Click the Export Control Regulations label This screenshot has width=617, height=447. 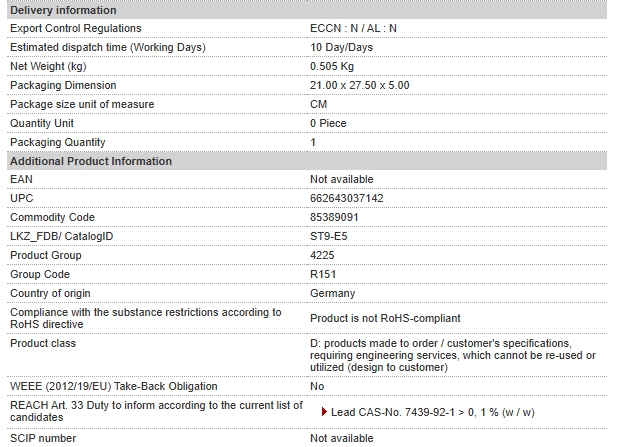tap(76, 28)
